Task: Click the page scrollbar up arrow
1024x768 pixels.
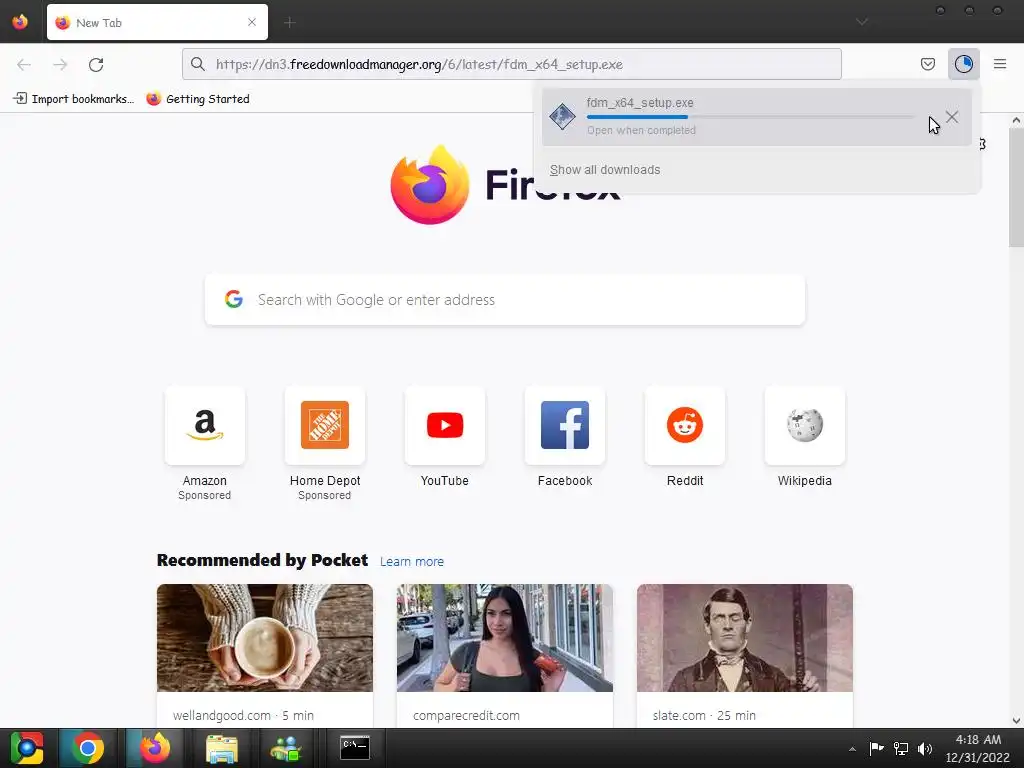Action: pos(1016,120)
